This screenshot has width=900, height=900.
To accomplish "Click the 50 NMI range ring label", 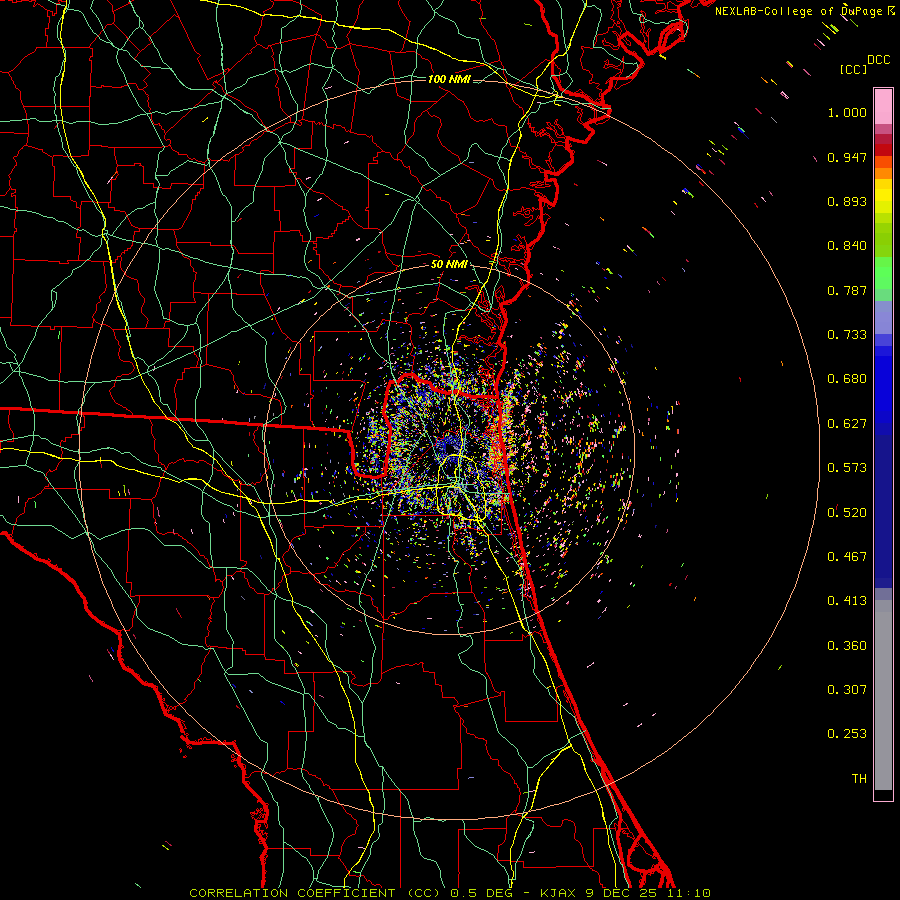I will click(x=449, y=265).
